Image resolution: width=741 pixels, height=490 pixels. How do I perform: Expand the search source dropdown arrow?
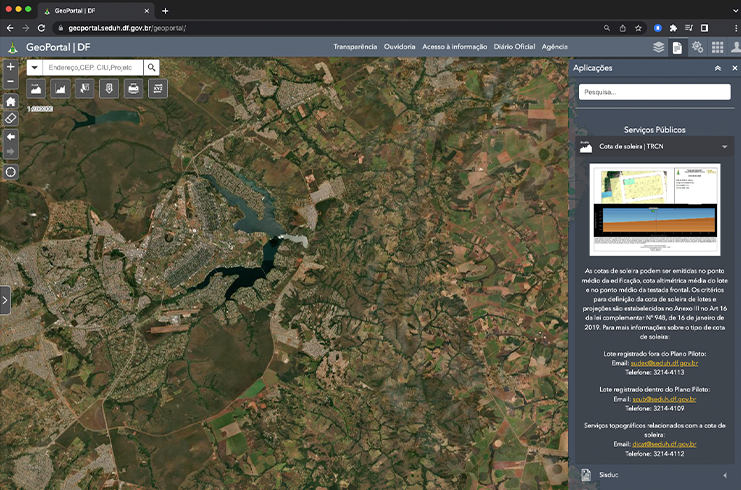pos(35,67)
